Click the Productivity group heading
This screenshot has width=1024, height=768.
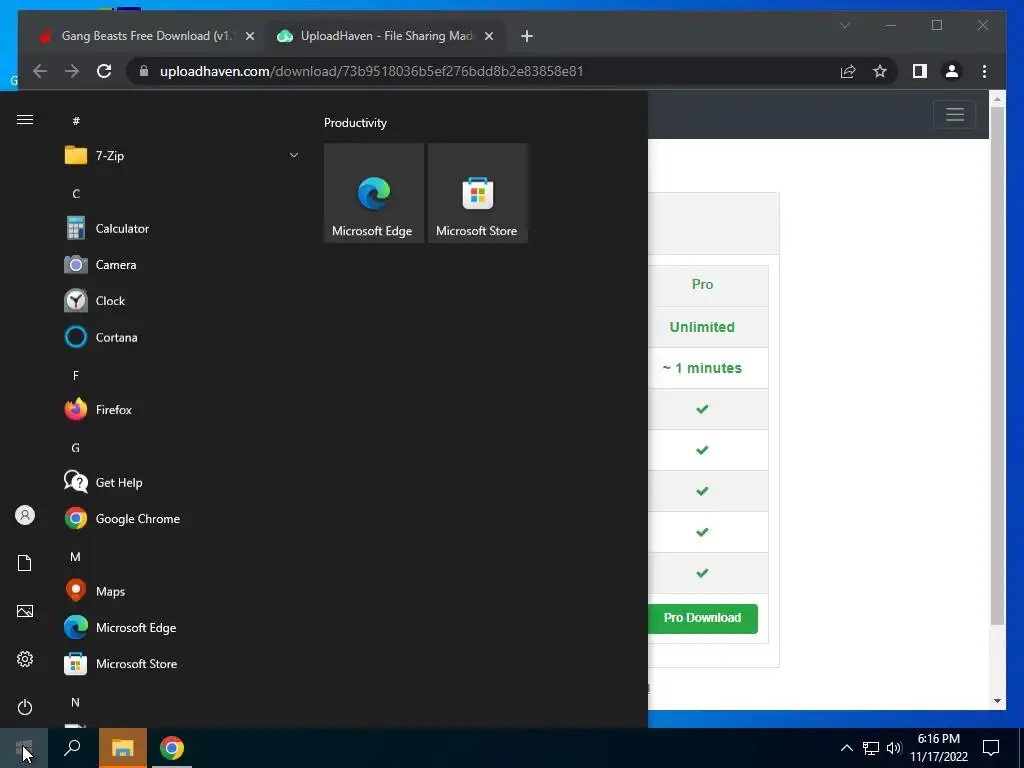355,123
